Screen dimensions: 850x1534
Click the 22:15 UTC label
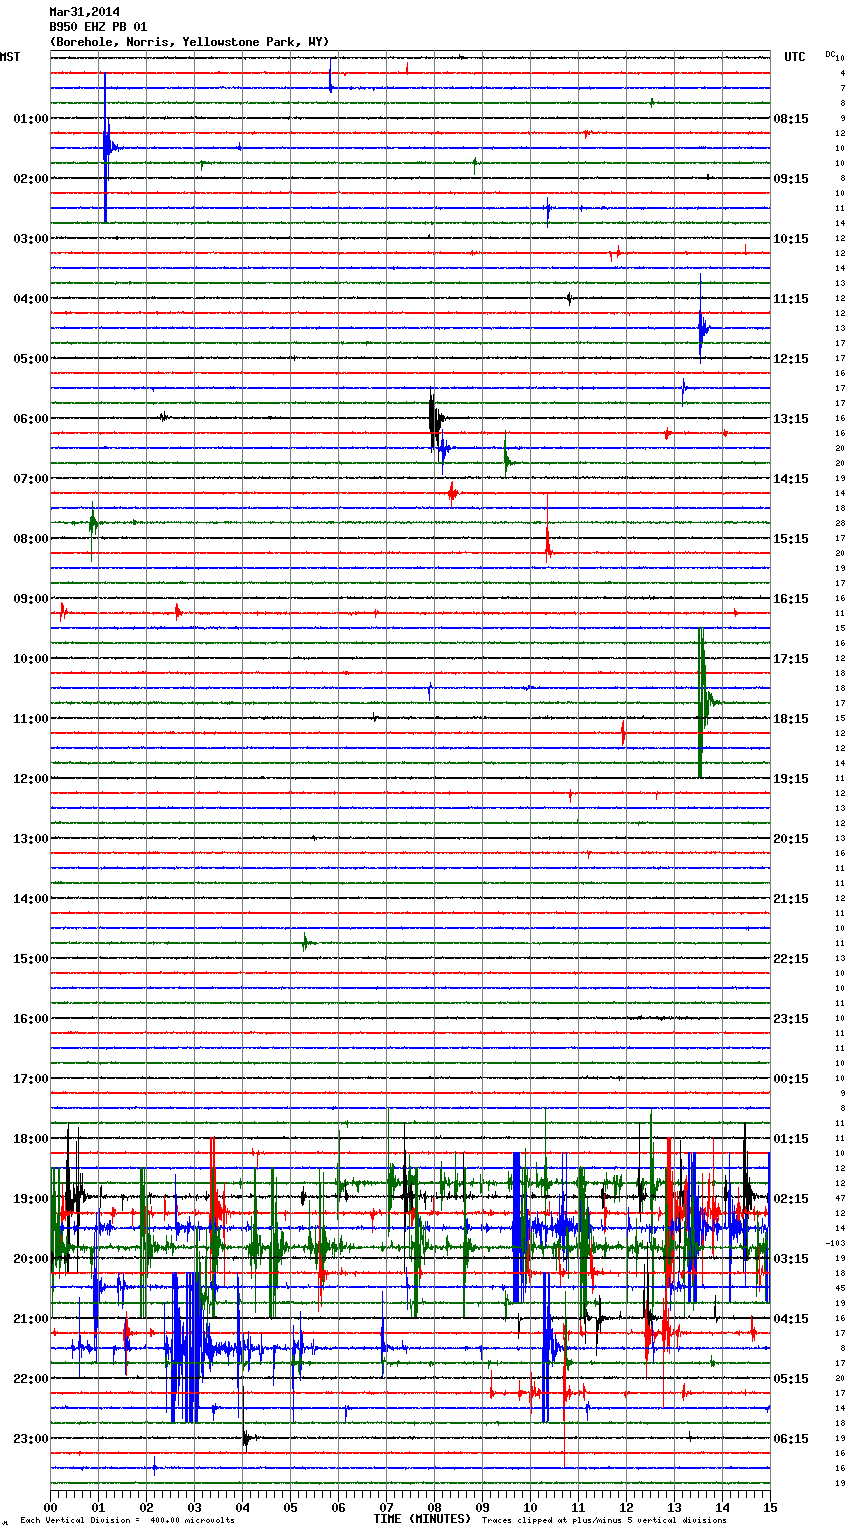791,959
